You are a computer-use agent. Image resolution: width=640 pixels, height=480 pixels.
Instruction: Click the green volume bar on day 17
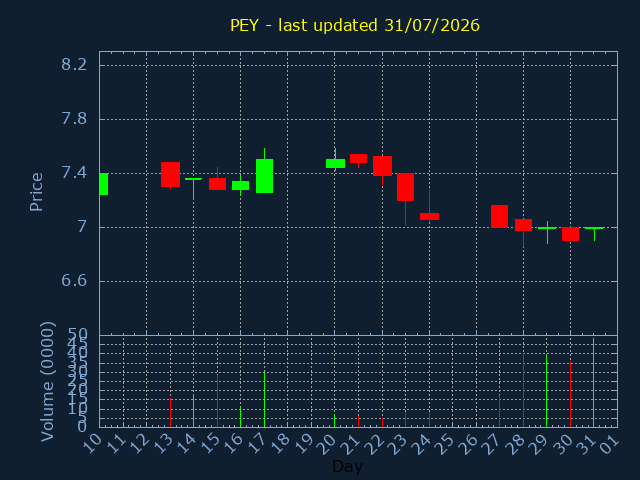[x=264, y=399]
